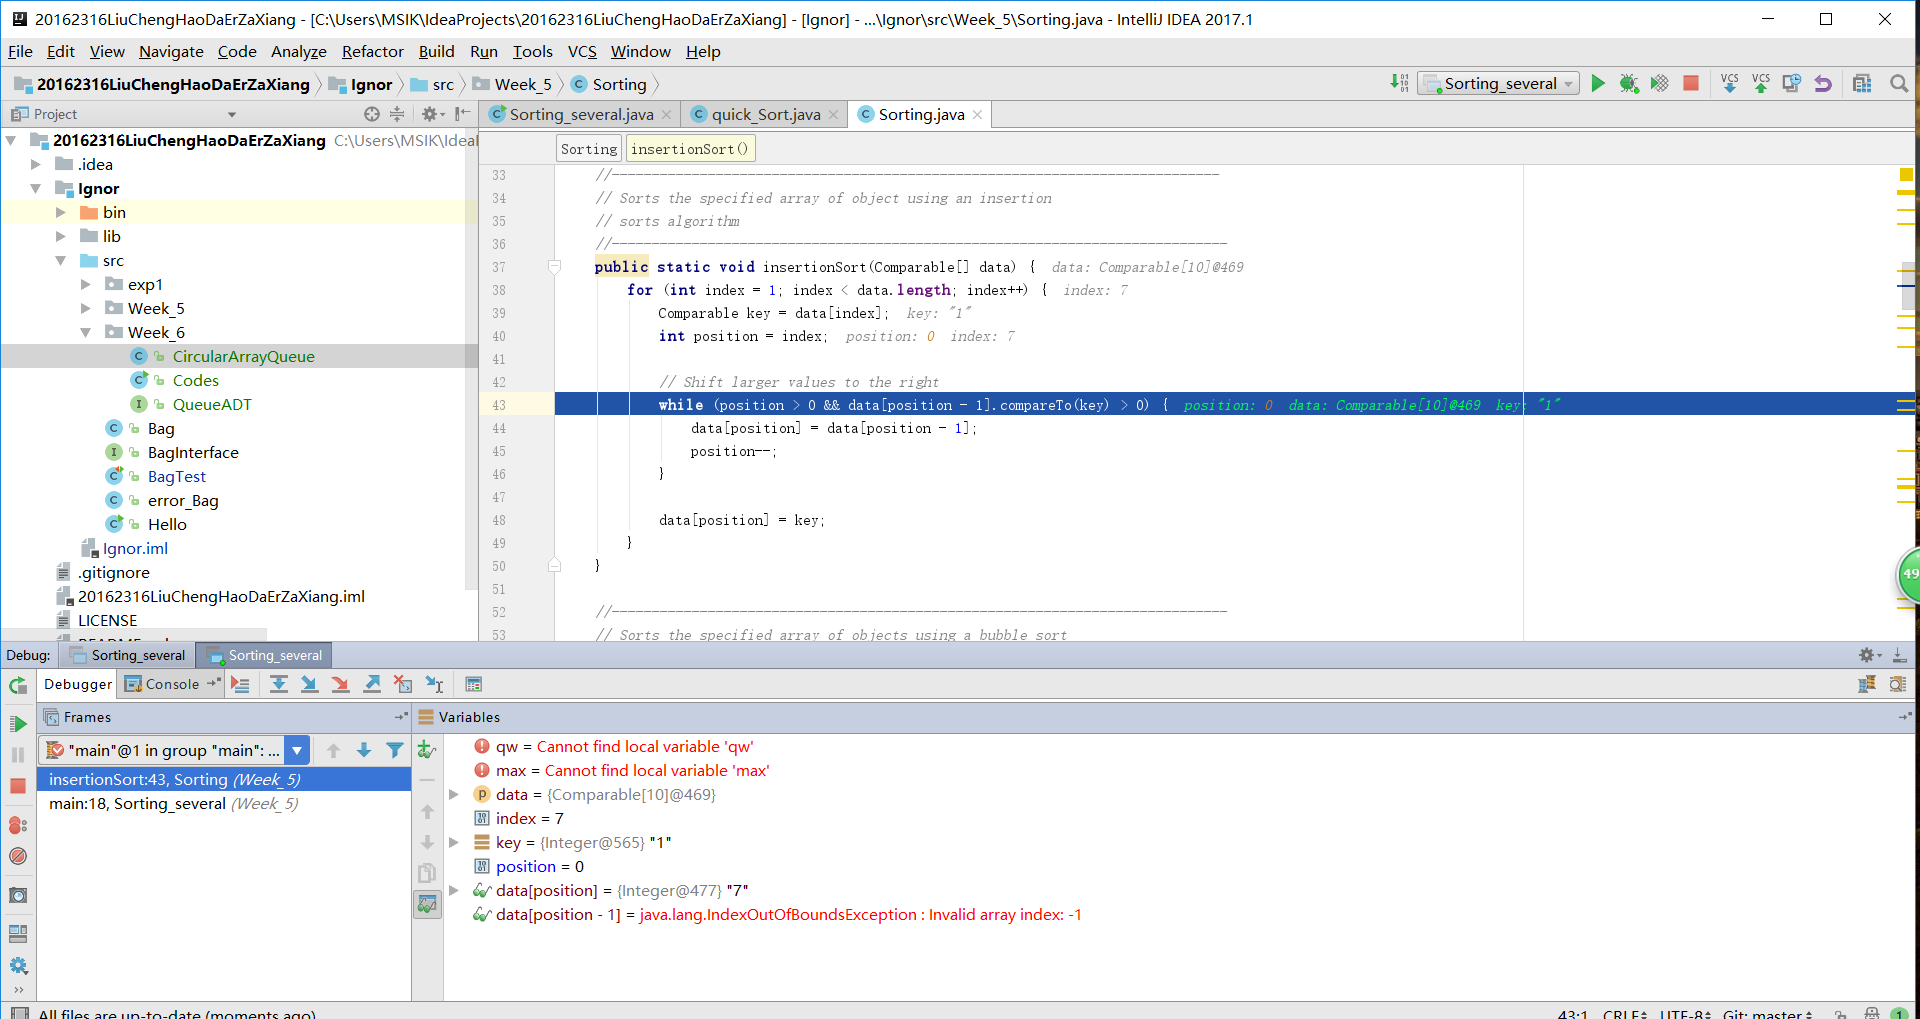The width and height of the screenshot is (1920, 1019).
Task: Collapse method fold marker at line 37
Action: pos(554,266)
